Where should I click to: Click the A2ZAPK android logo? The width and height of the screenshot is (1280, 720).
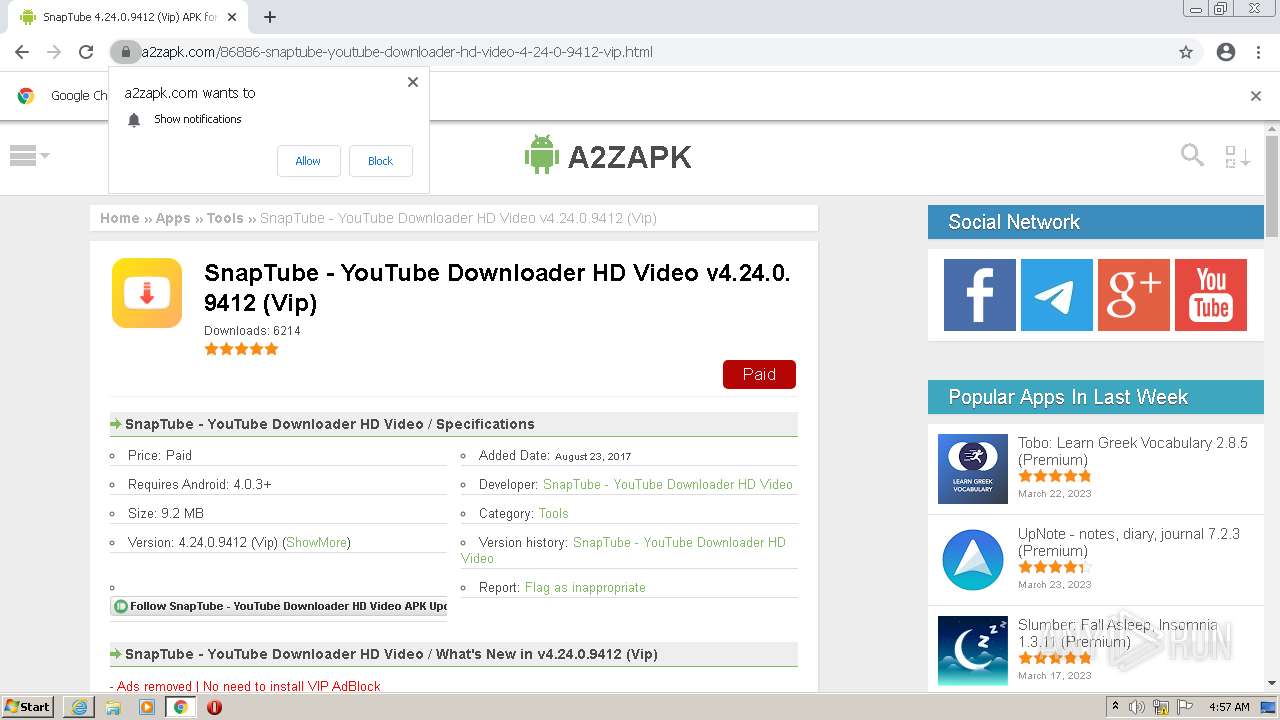point(608,156)
